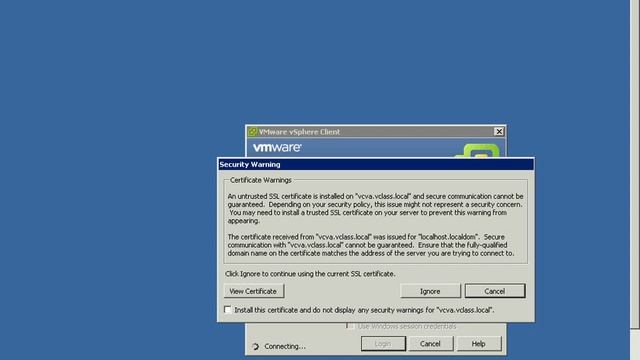
Task: Click the 'Click Ignore to continue' text
Action: click(310, 274)
